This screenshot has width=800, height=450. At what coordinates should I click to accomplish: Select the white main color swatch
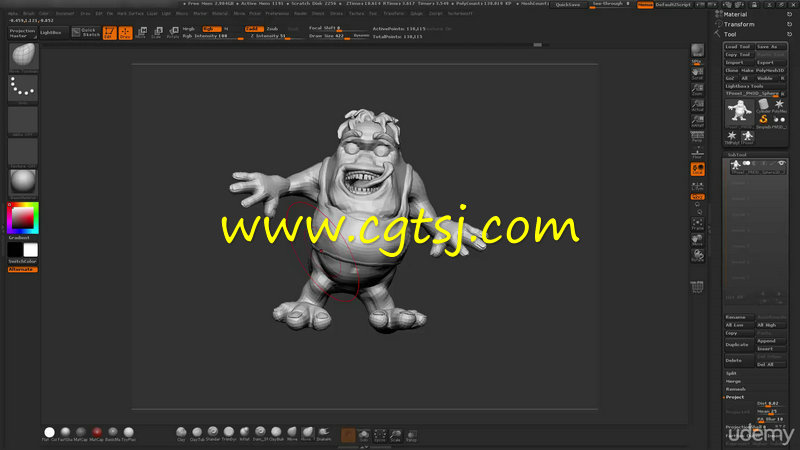click(x=31, y=250)
